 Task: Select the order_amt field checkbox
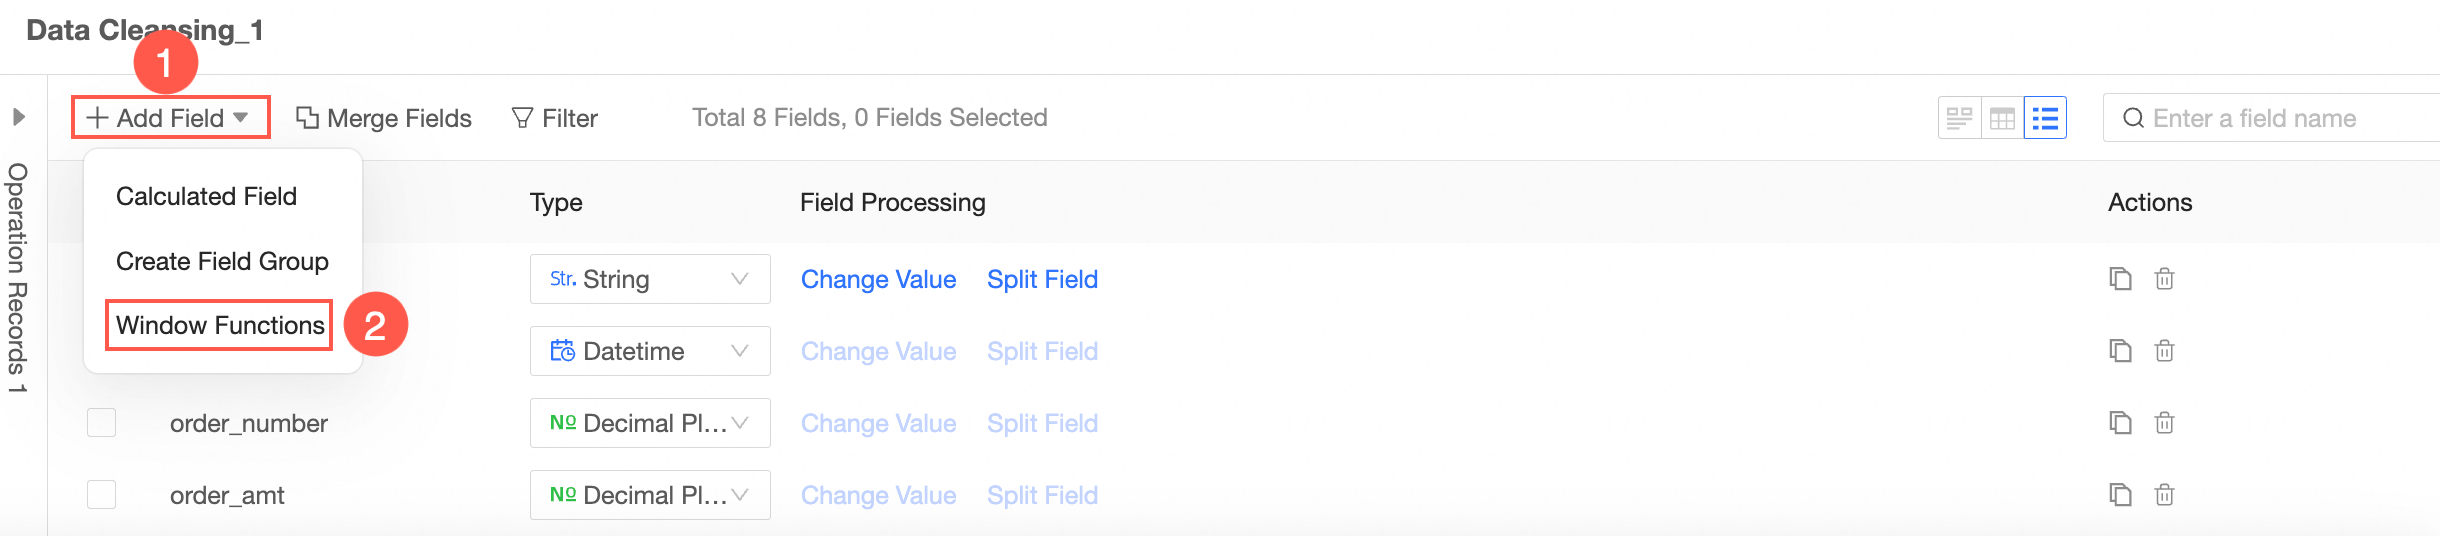tap(101, 495)
